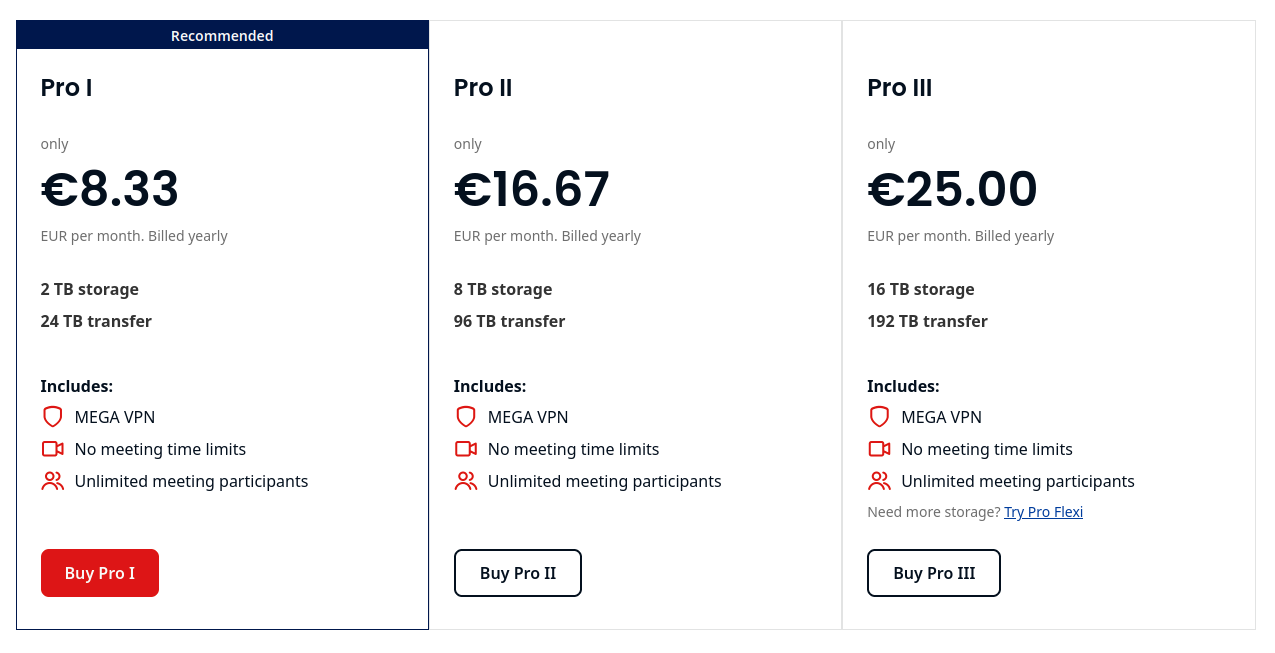Click the participants people icon in Pro II
This screenshot has height=653, width=1275.
[x=465, y=481]
